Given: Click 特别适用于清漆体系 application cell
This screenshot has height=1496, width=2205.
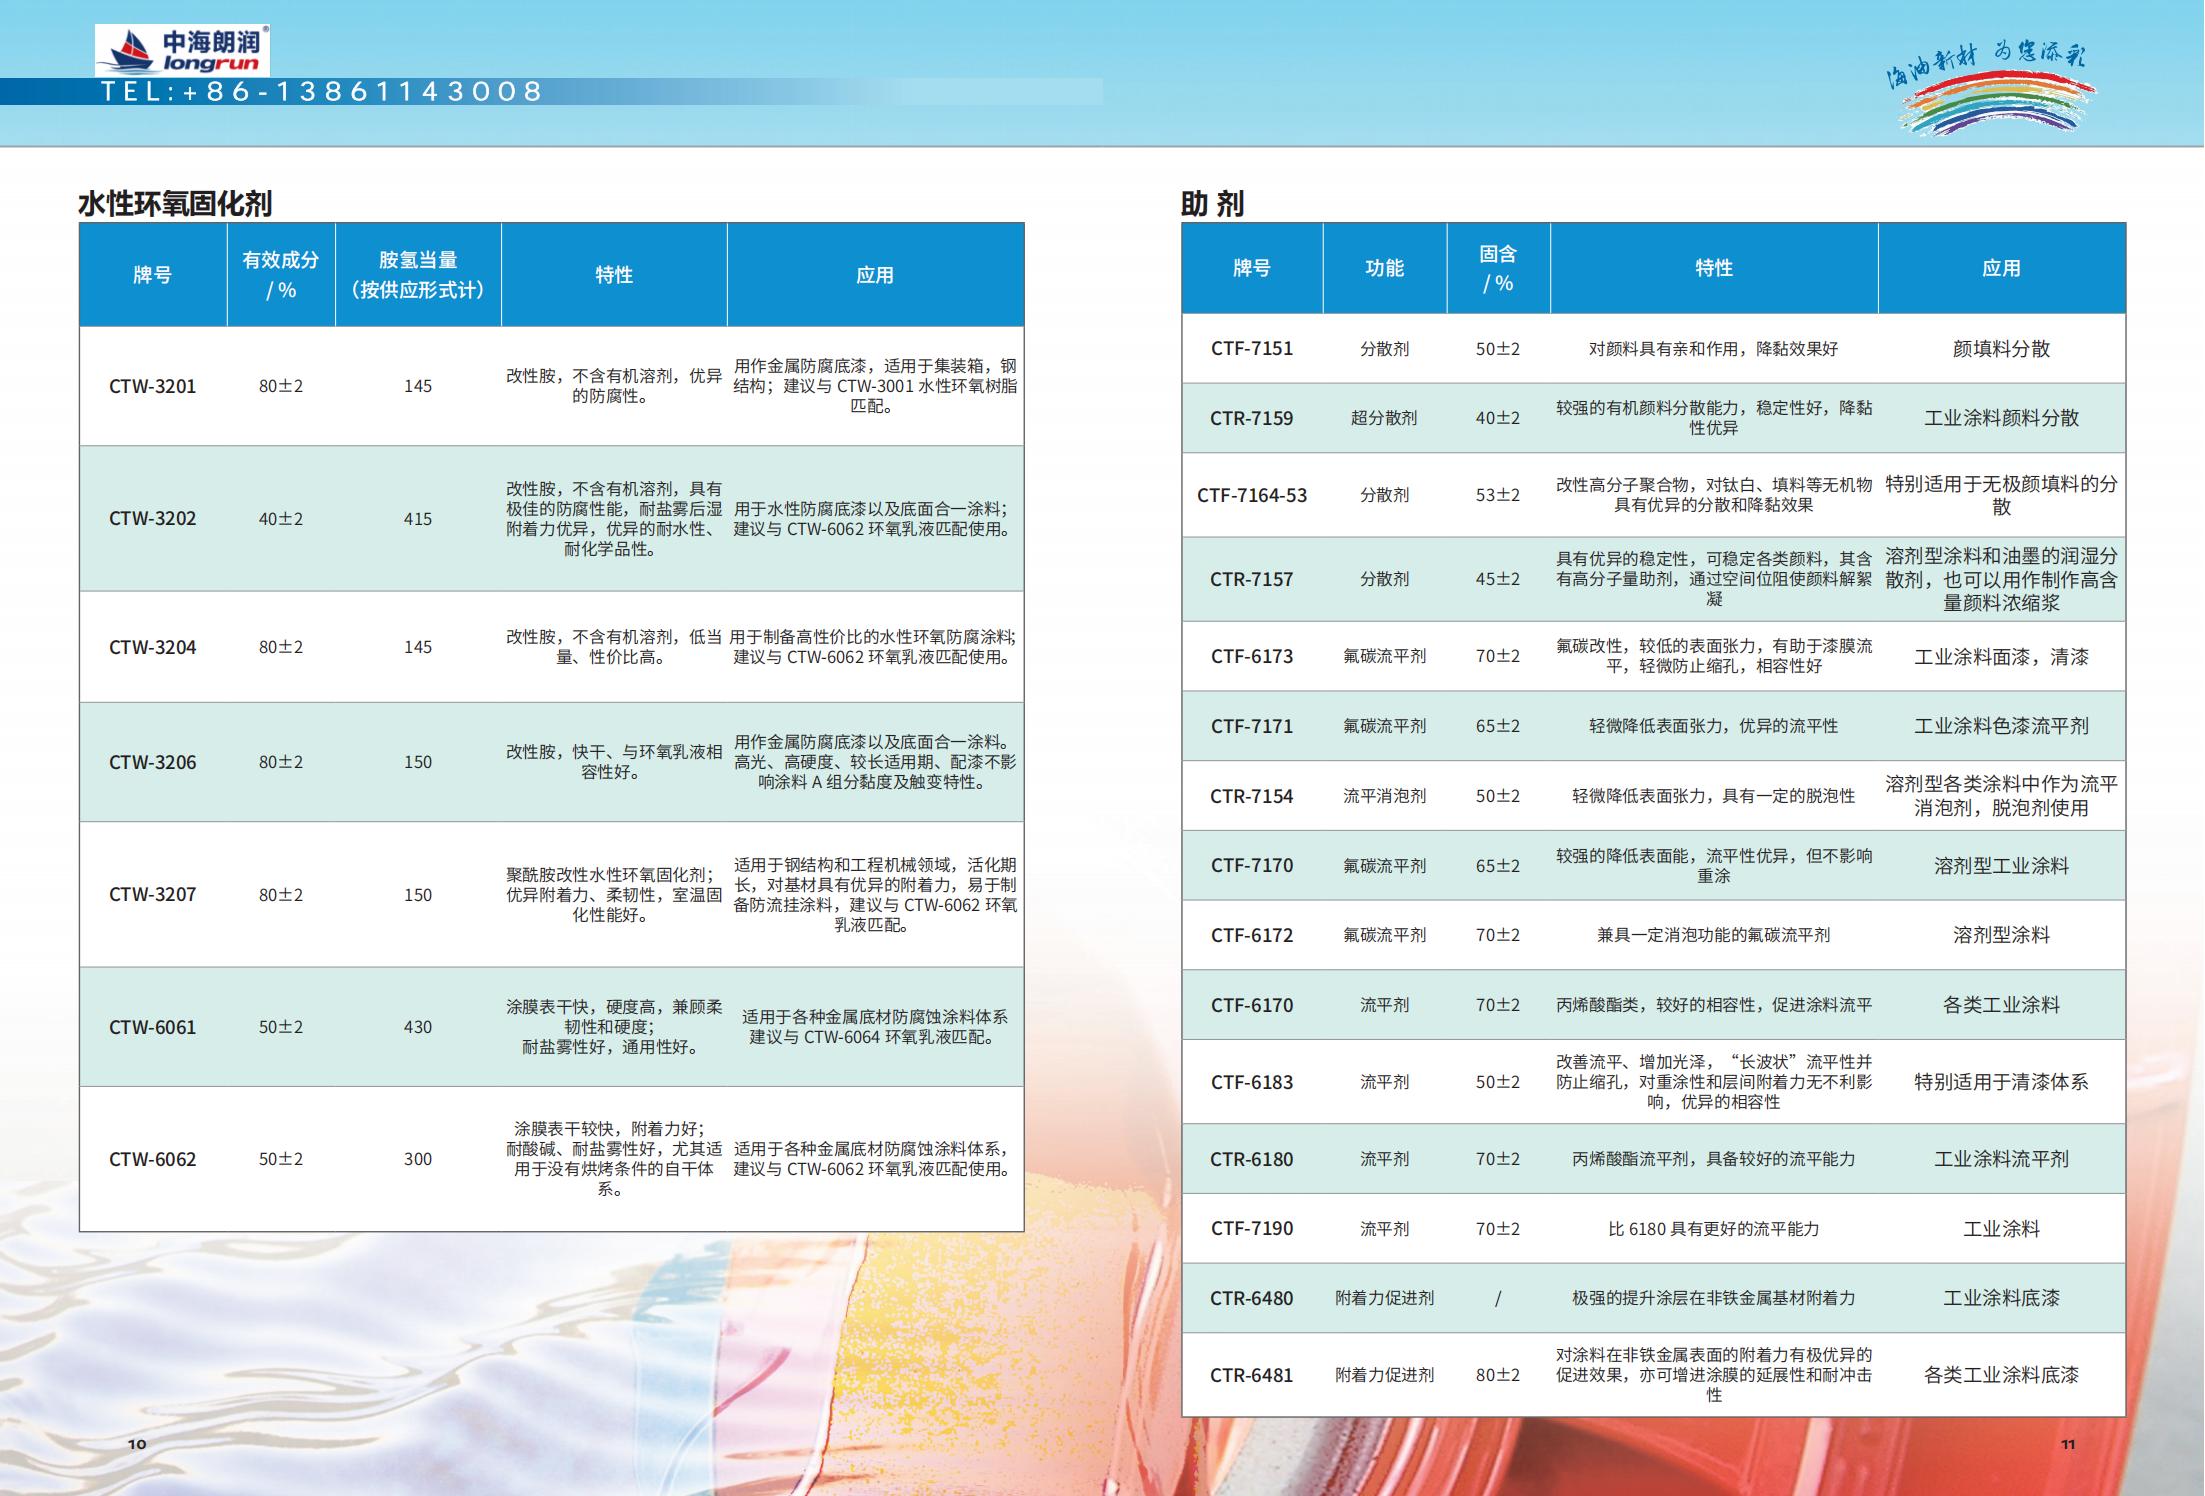Looking at the screenshot, I should click(x=2002, y=1082).
